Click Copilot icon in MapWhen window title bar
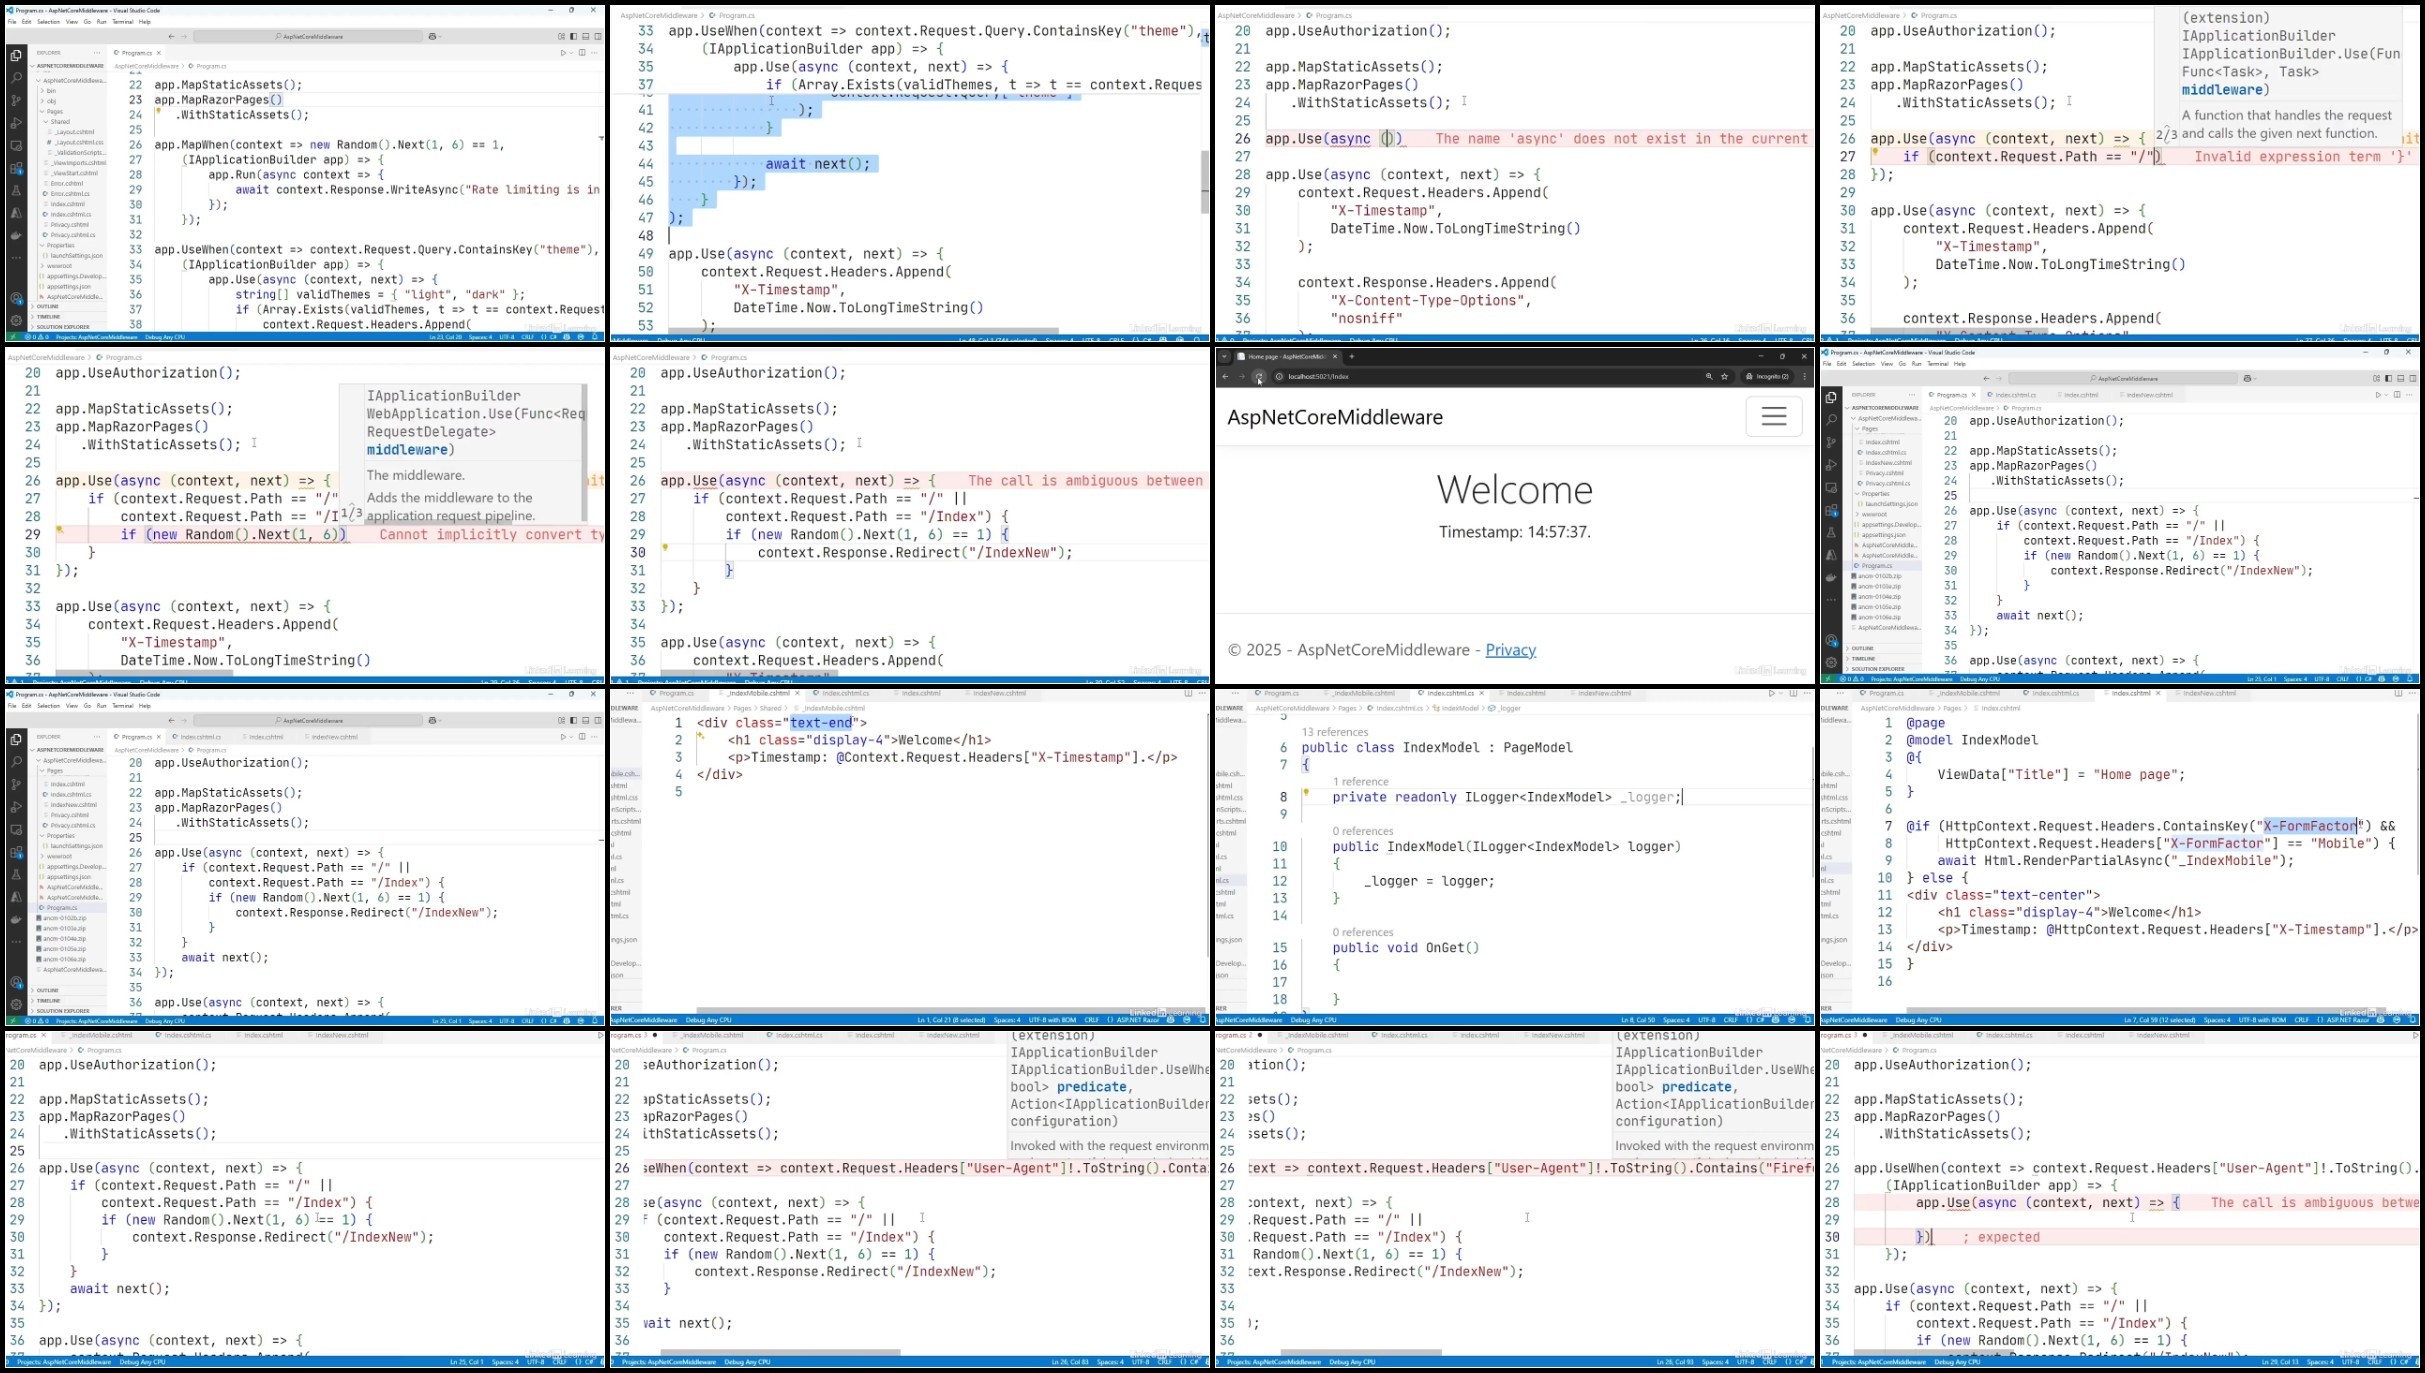This screenshot has height=1373, width=2425. (x=432, y=36)
